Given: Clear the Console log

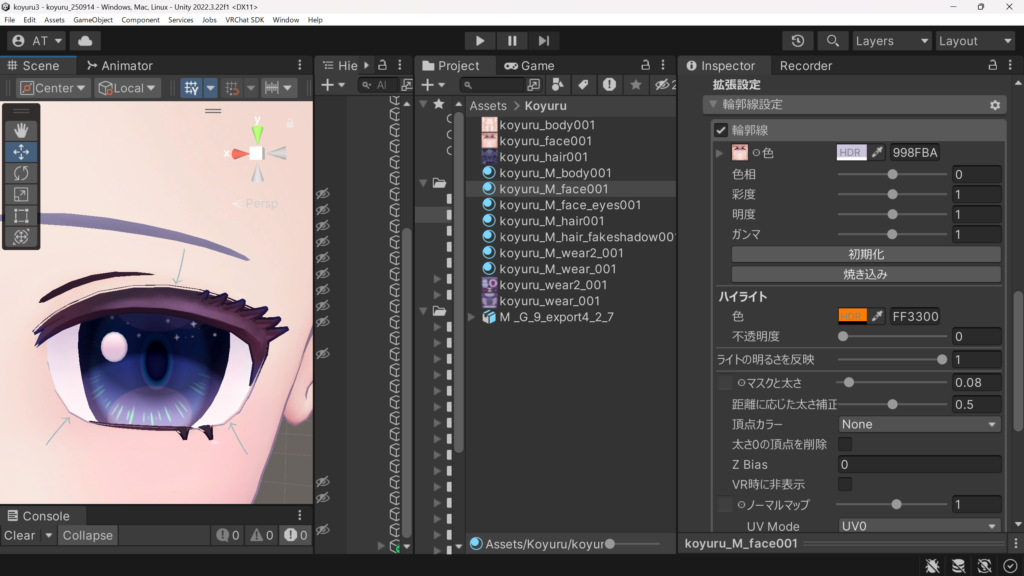Looking at the screenshot, I should [20, 536].
